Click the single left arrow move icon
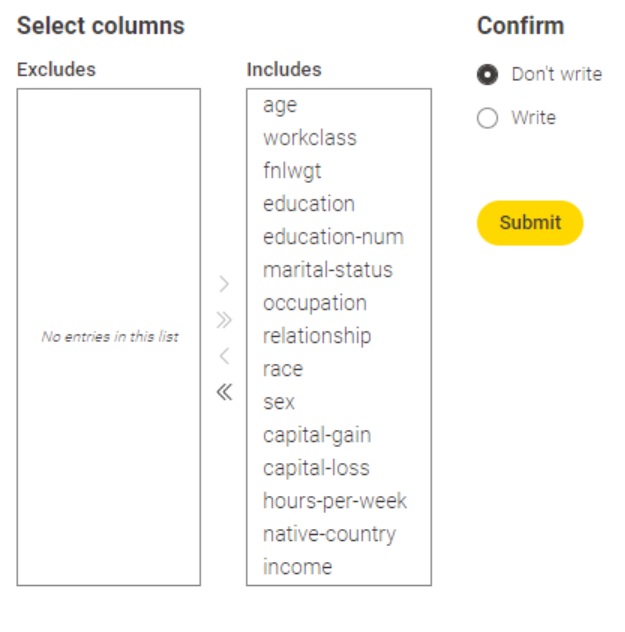The height and width of the screenshot is (632, 625). 224,356
